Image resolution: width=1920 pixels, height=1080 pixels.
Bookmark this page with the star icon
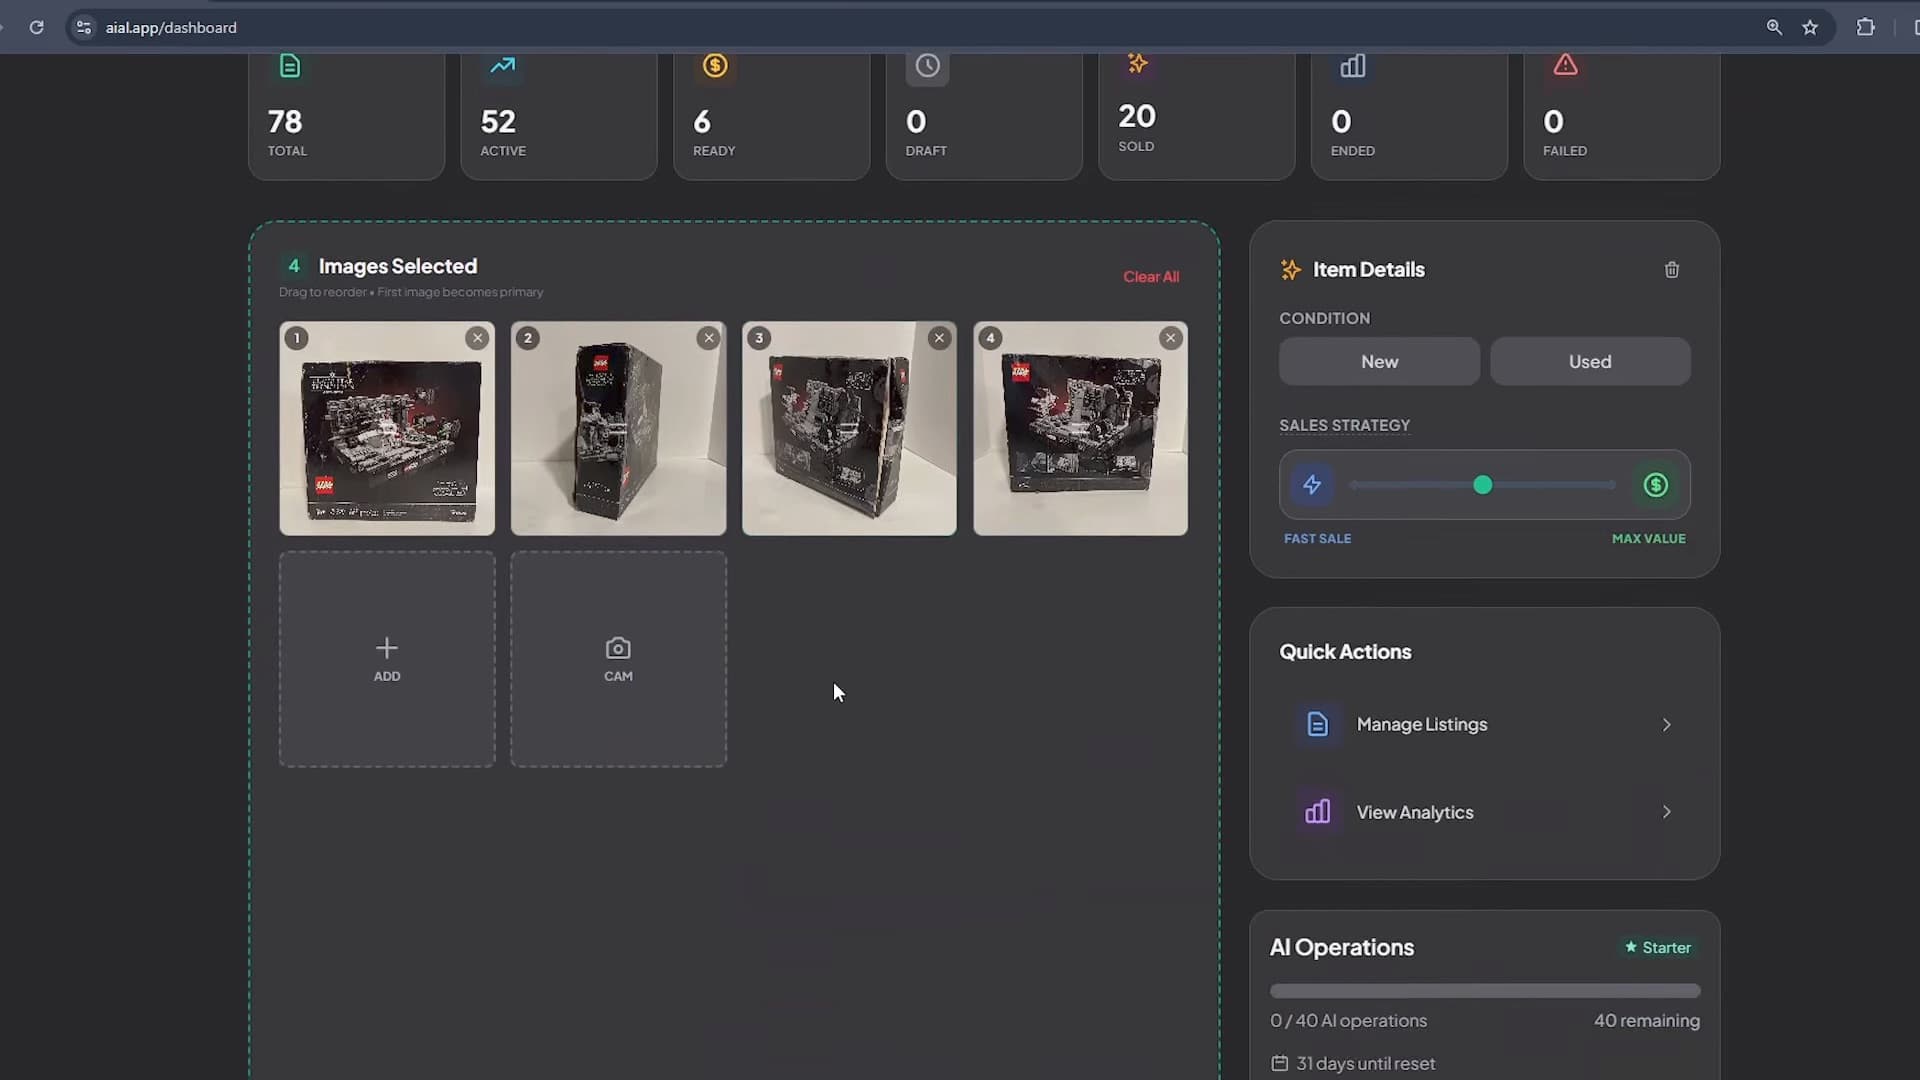(x=1810, y=27)
